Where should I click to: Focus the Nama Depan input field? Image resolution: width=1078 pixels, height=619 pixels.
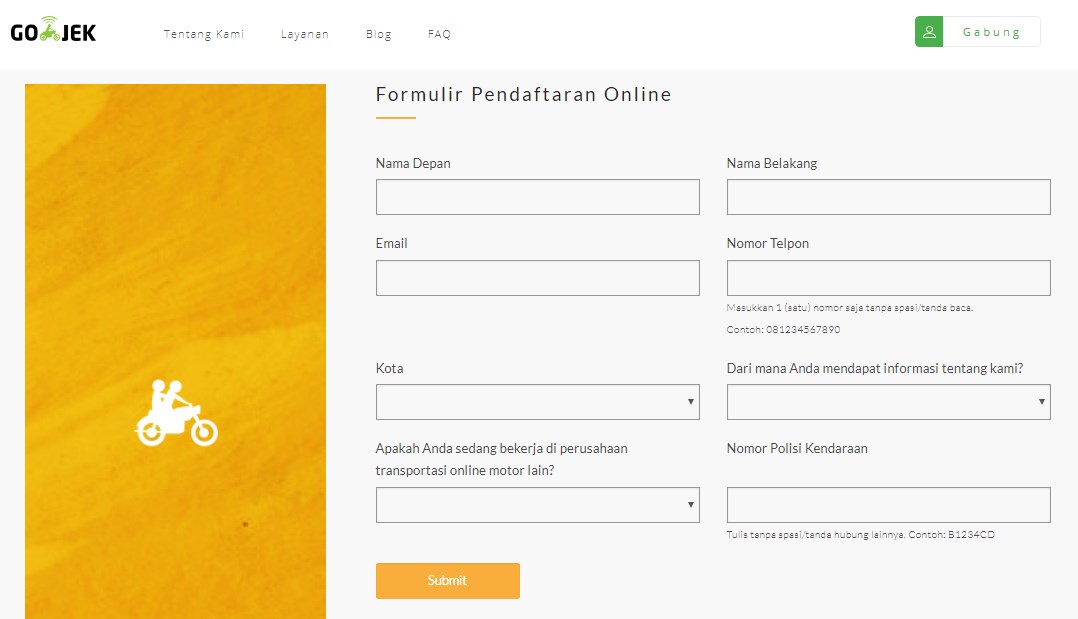tap(537, 197)
